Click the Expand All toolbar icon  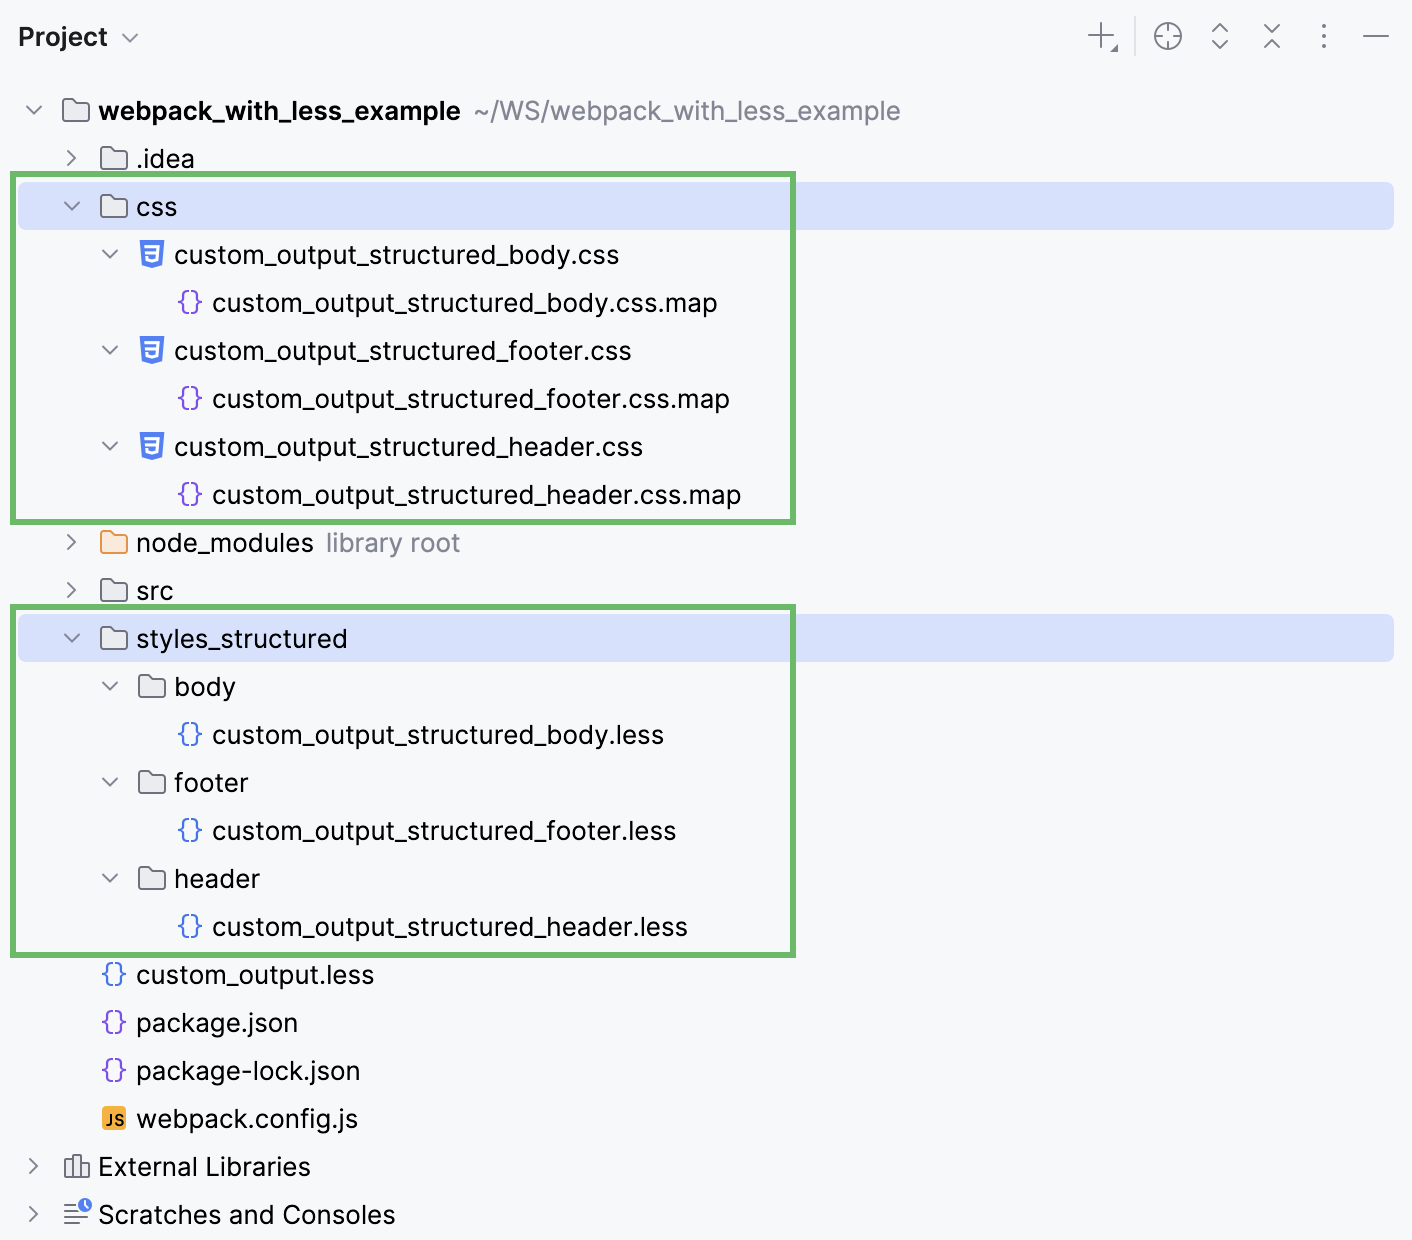tap(1220, 36)
